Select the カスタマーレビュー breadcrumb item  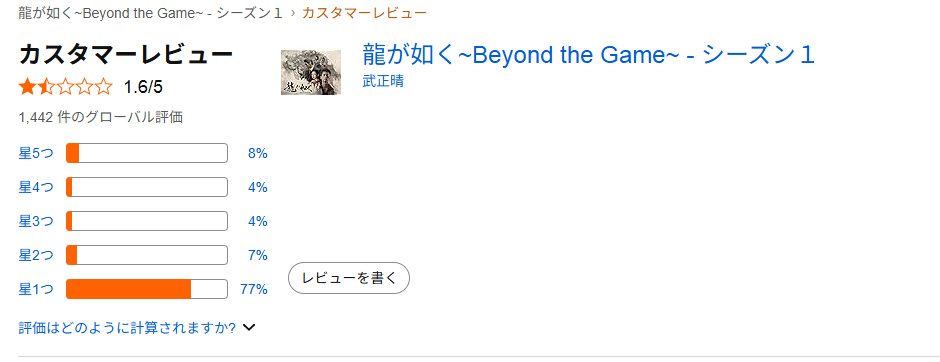pyautogui.click(x=364, y=13)
